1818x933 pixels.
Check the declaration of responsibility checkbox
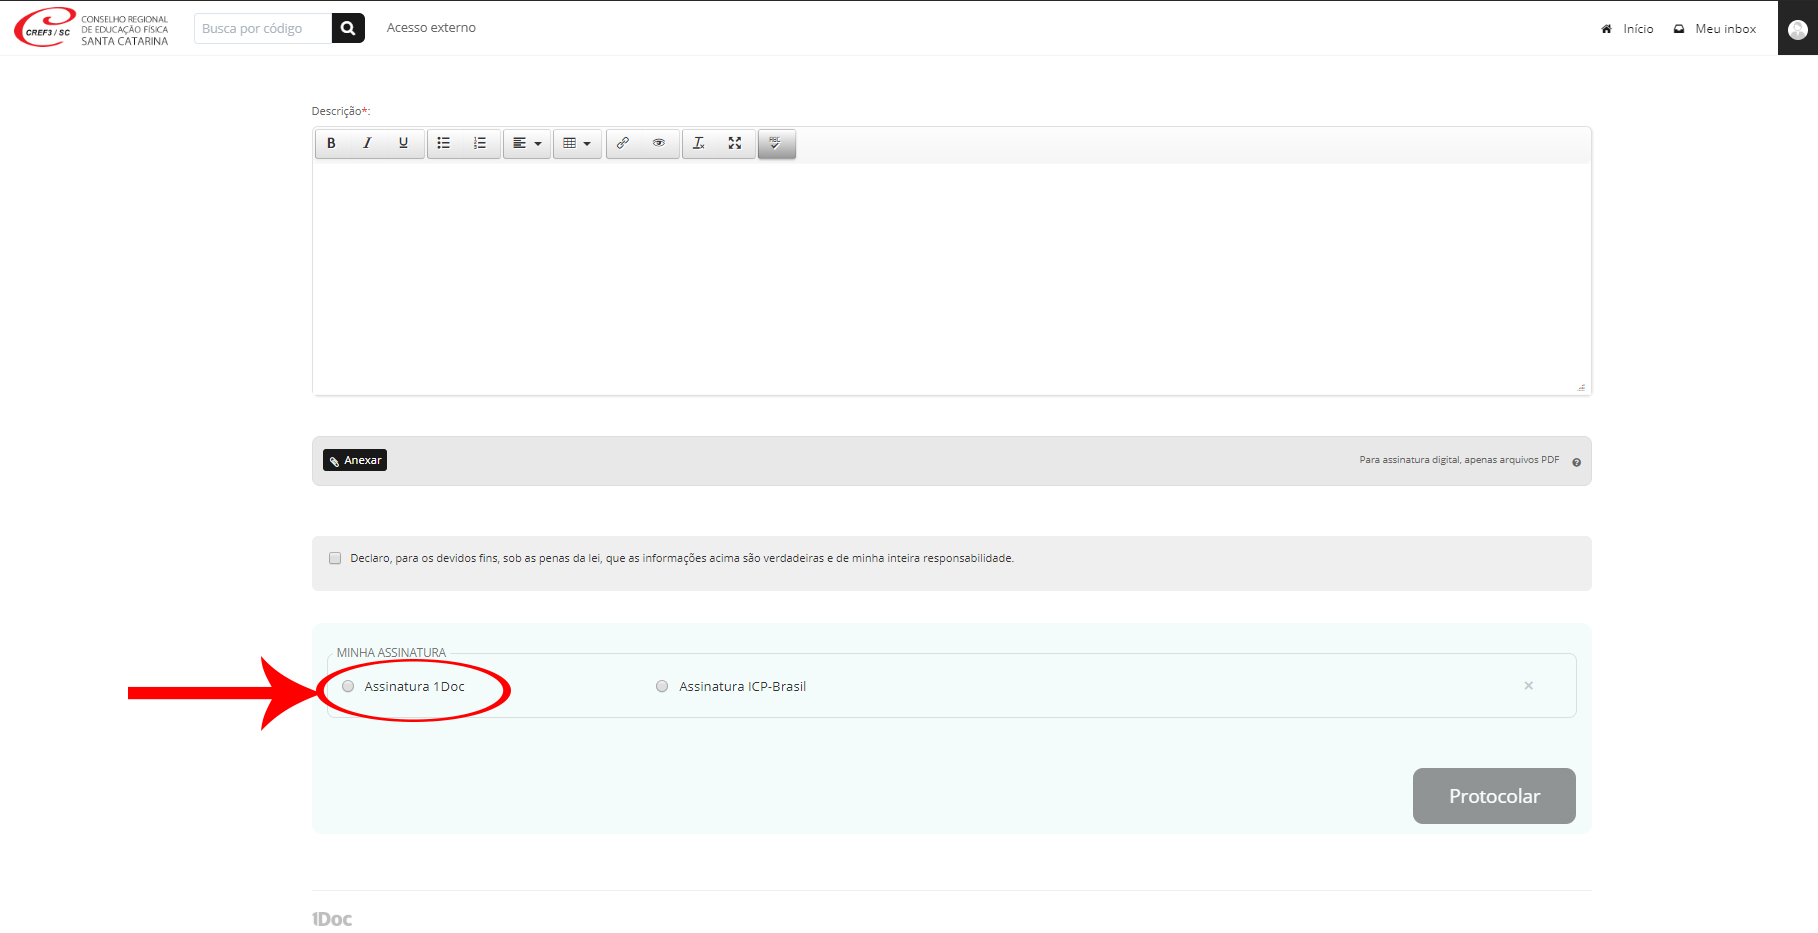tap(335, 558)
